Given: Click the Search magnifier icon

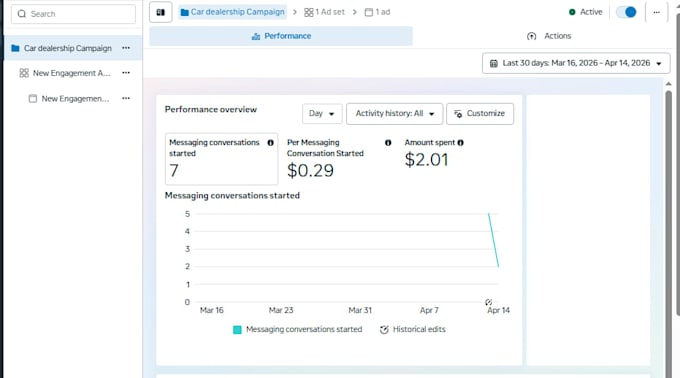Looking at the screenshot, I should click(x=22, y=14).
